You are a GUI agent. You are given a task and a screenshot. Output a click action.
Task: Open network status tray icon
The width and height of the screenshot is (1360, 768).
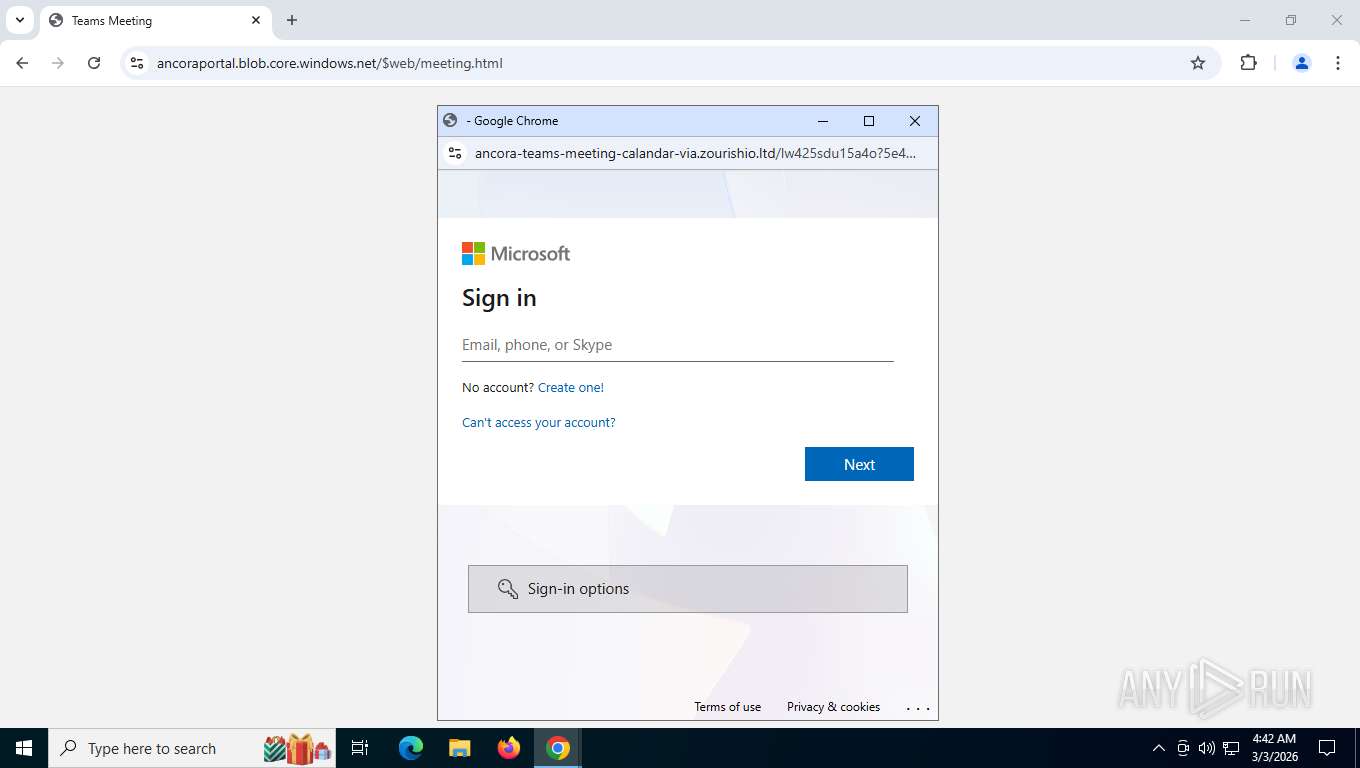coord(1231,748)
